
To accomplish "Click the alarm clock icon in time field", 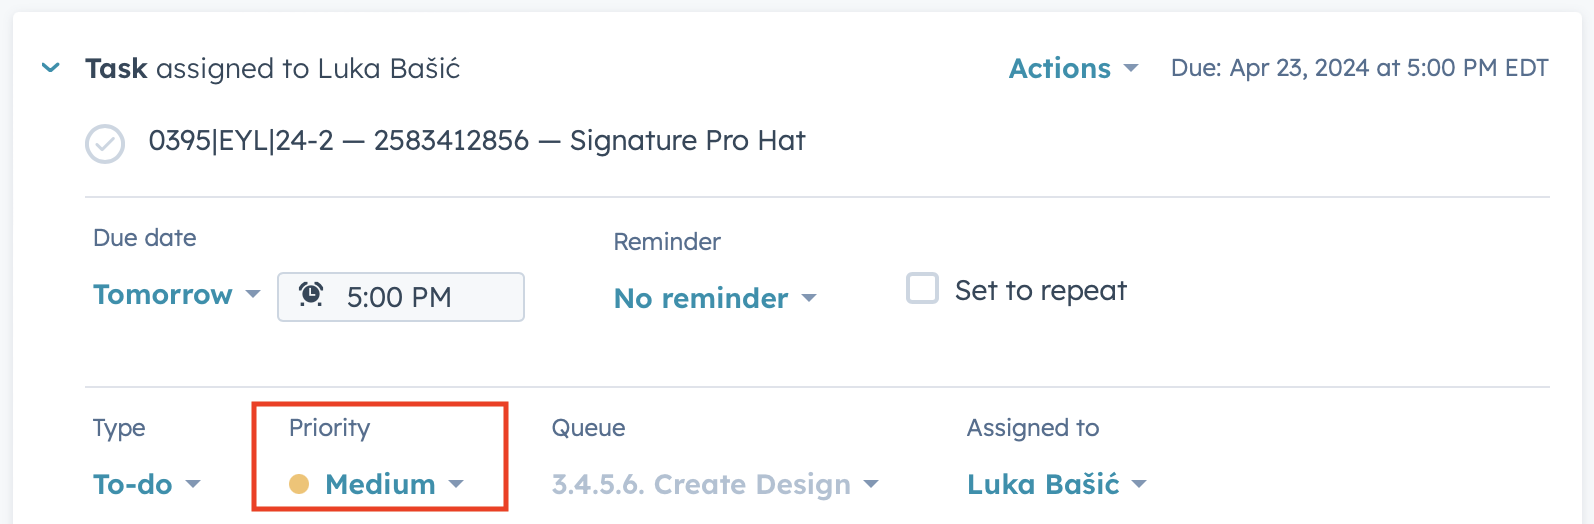I will (x=311, y=295).
